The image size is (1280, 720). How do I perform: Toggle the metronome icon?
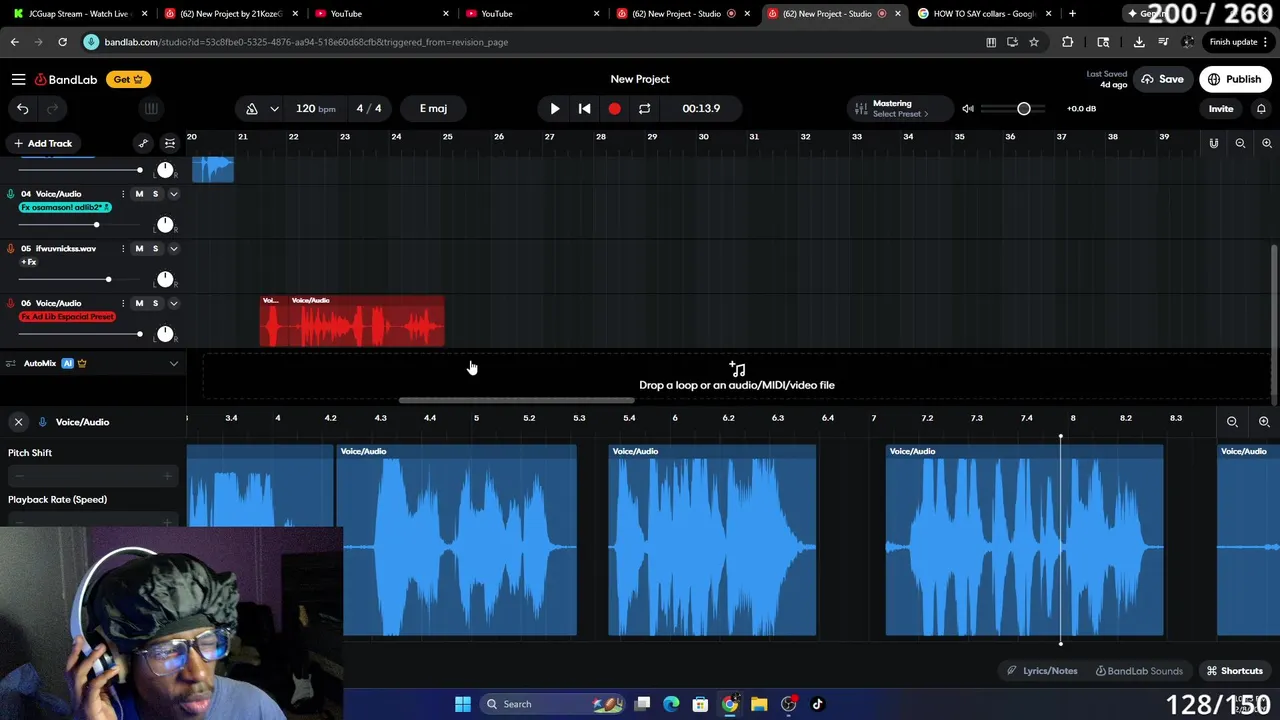pyautogui.click(x=252, y=108)
